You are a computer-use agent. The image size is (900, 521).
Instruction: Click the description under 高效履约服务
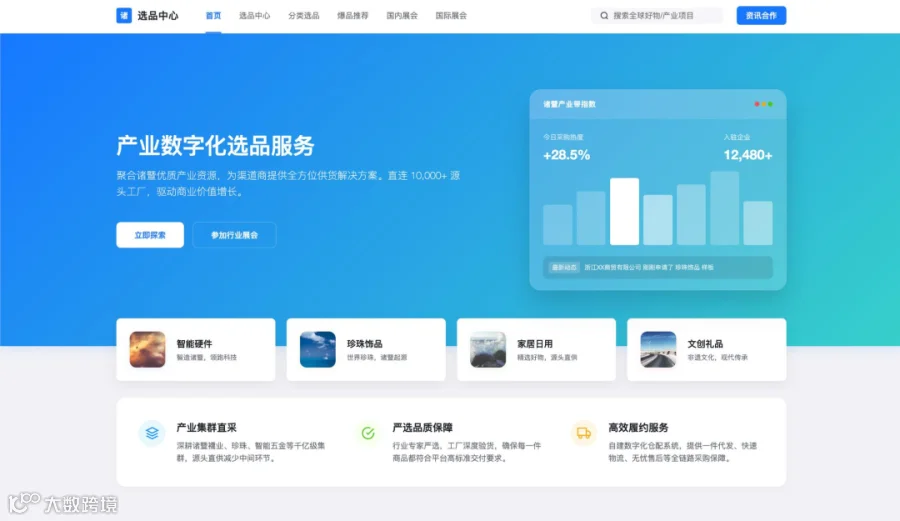pos(682,452)
